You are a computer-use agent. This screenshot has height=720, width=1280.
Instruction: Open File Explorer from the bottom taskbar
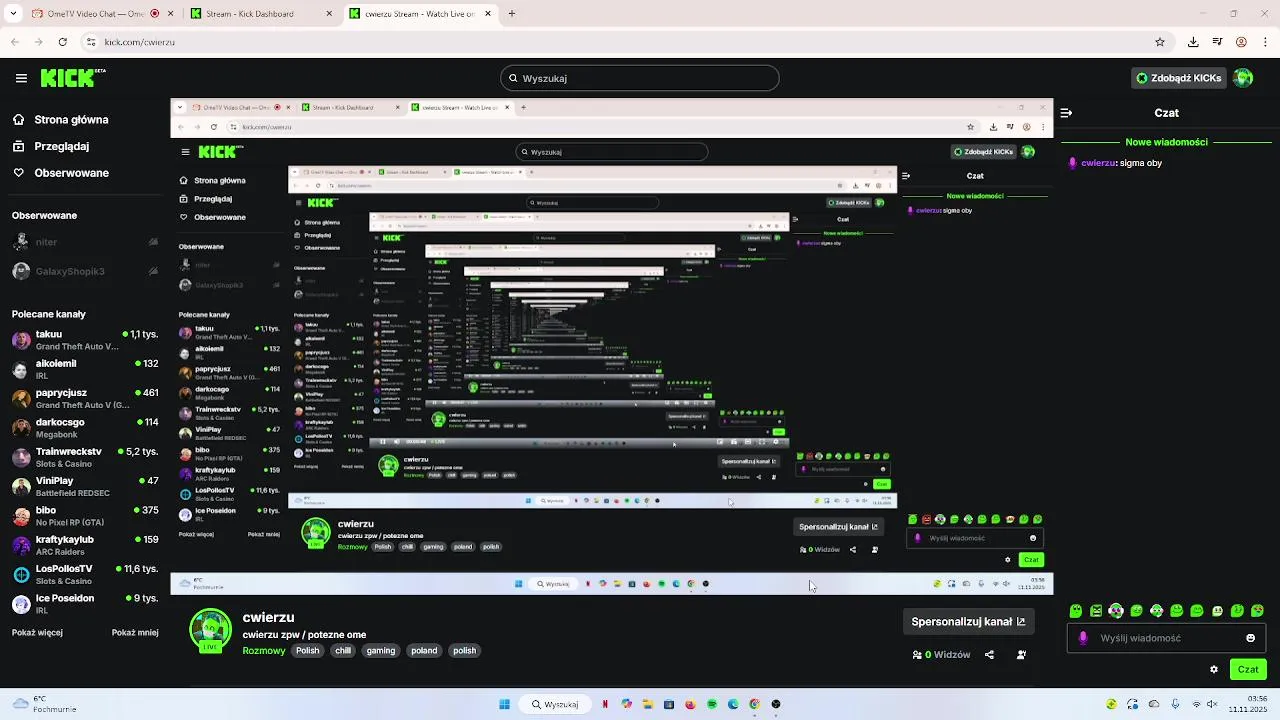[647, 704]
